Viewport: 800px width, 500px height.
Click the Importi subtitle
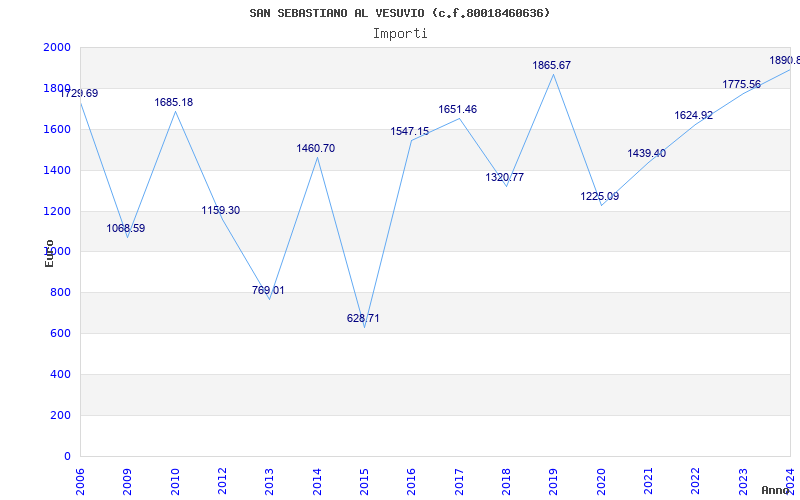400,34
